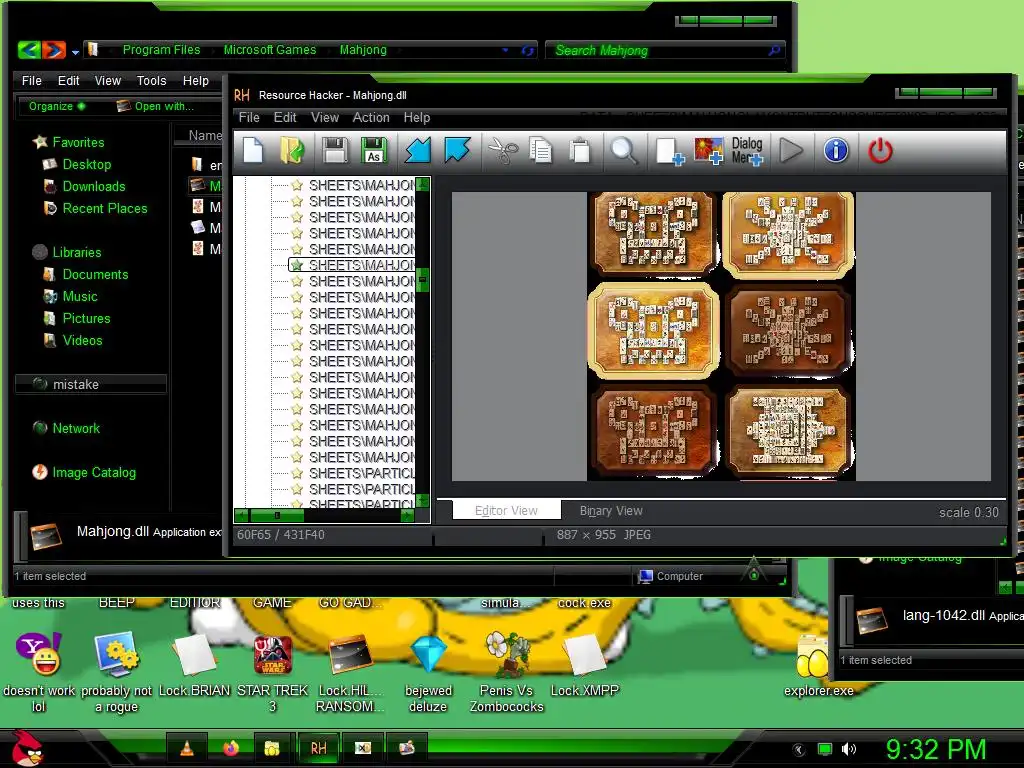Click the explorer.exe desktop icon
1024x768 pixels.
(818, 666)
